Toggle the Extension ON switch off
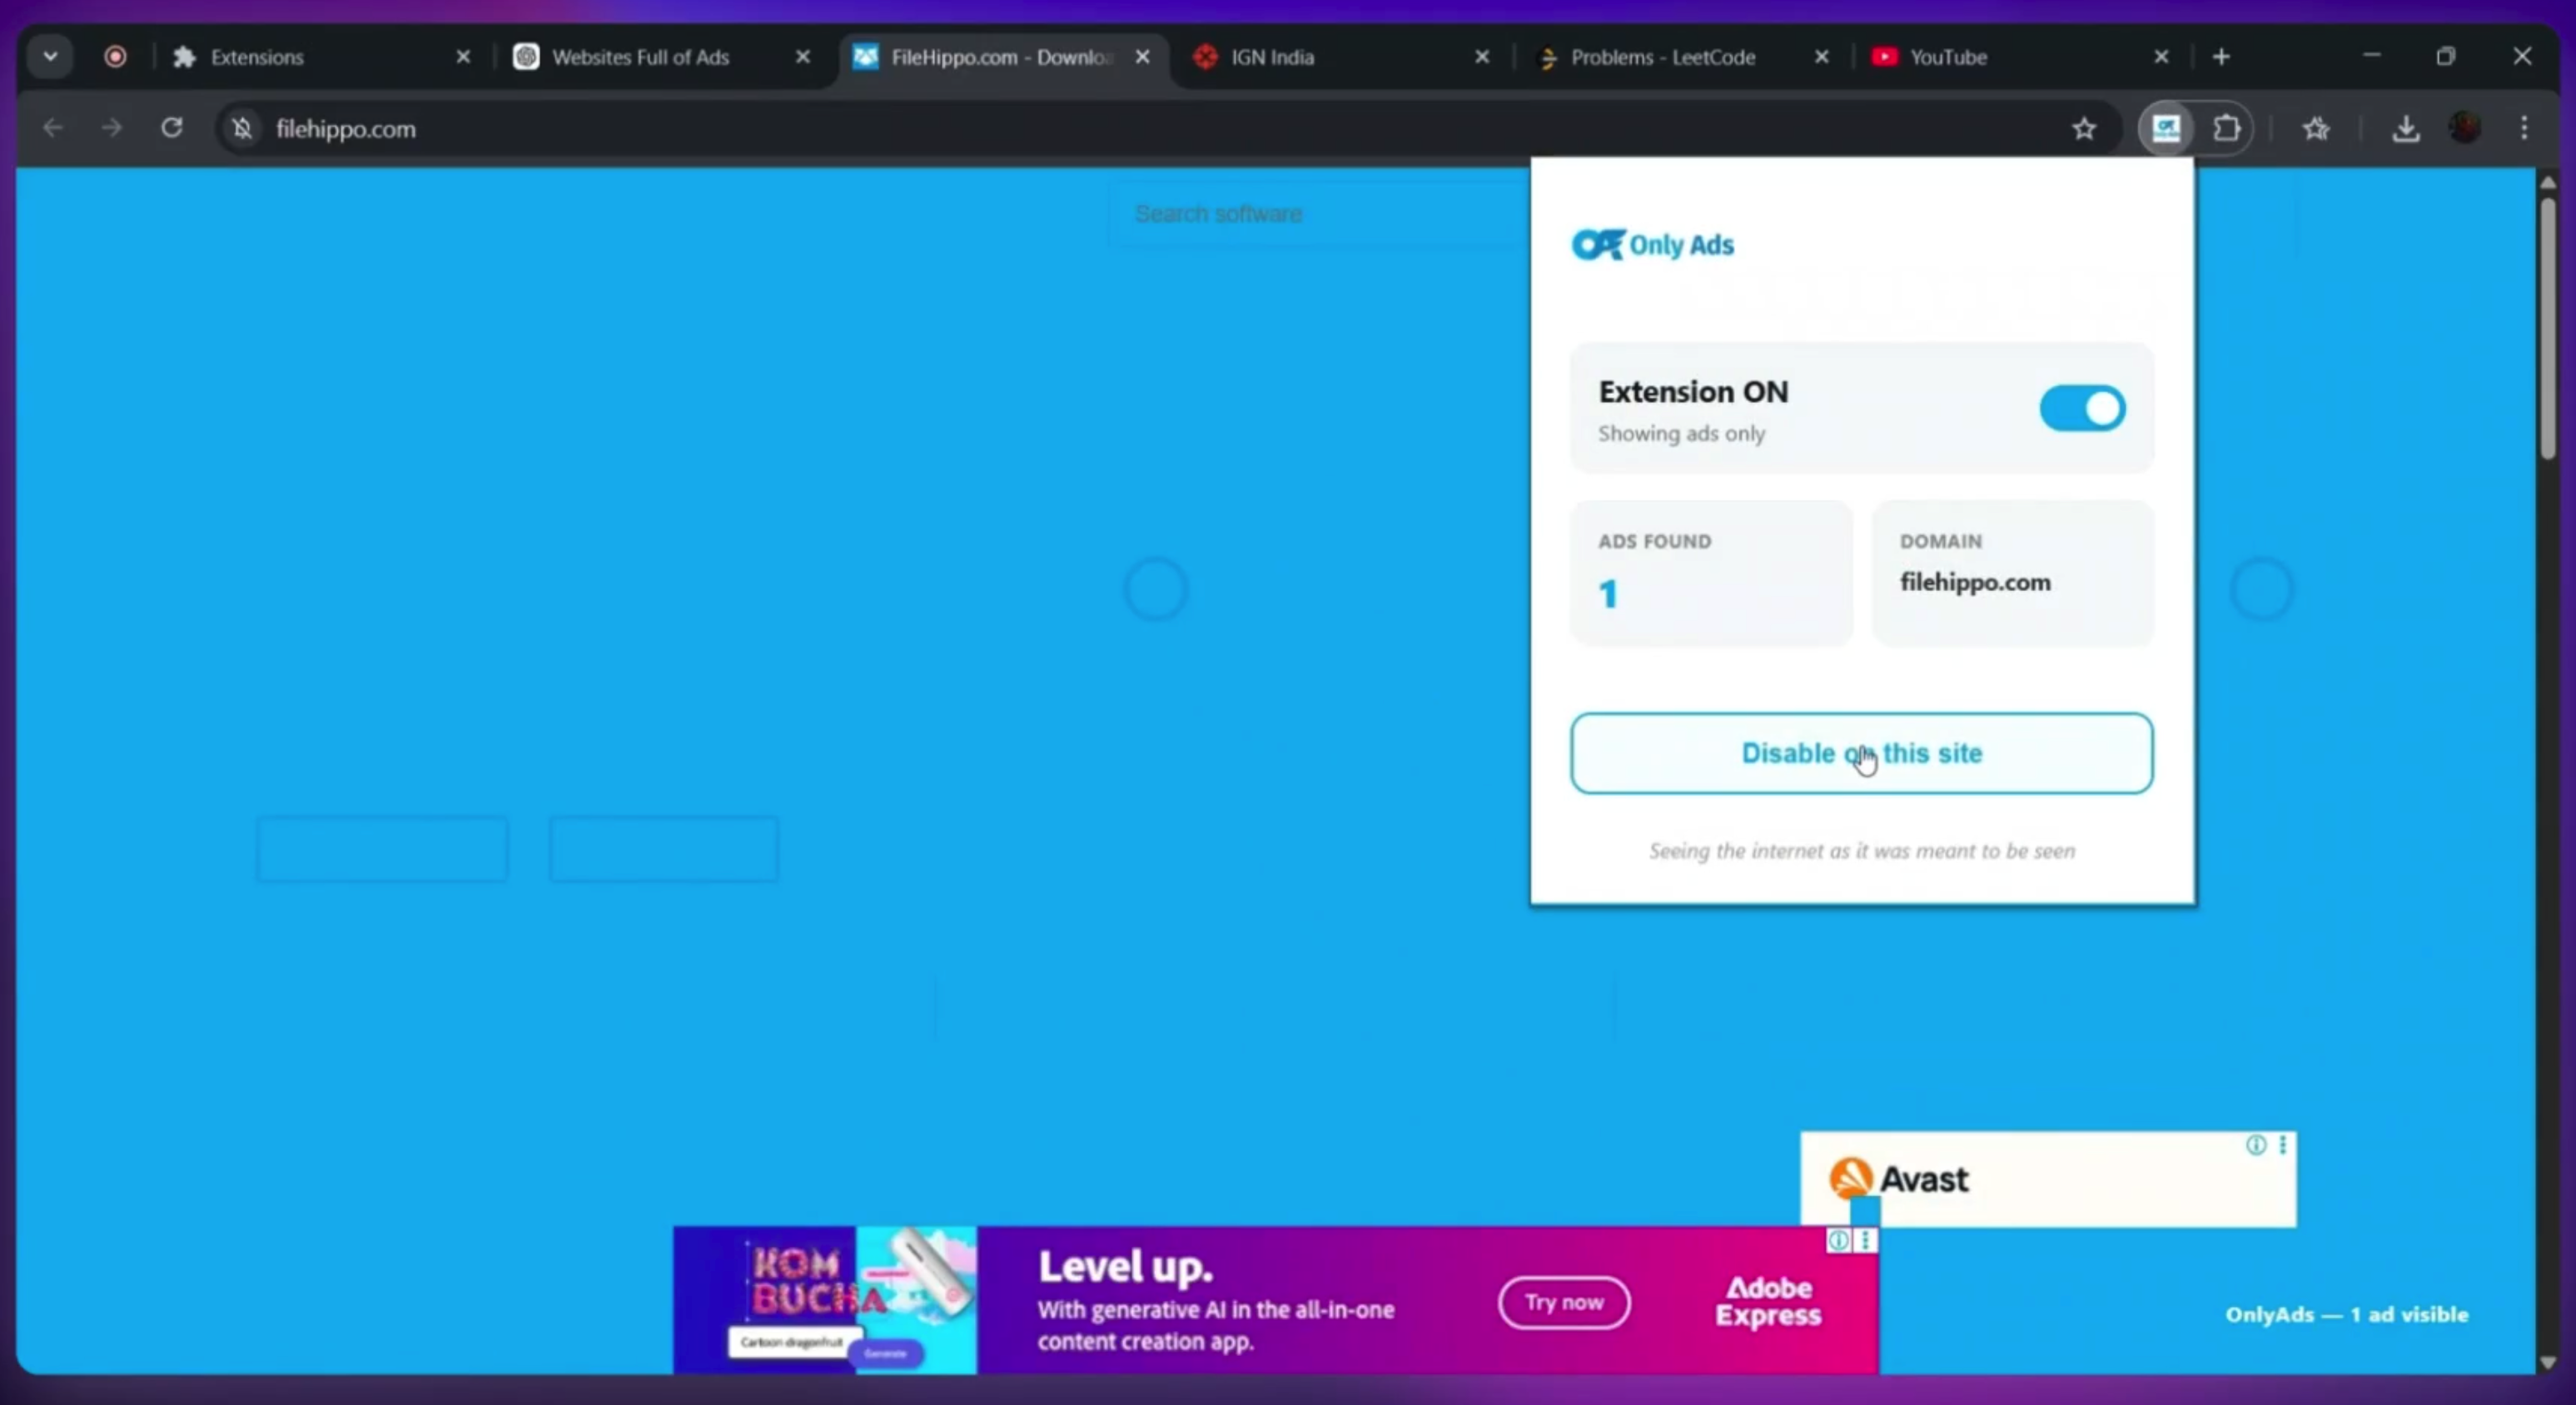Screen dimensions: 2576x1405 click(x=2082, y=408)
